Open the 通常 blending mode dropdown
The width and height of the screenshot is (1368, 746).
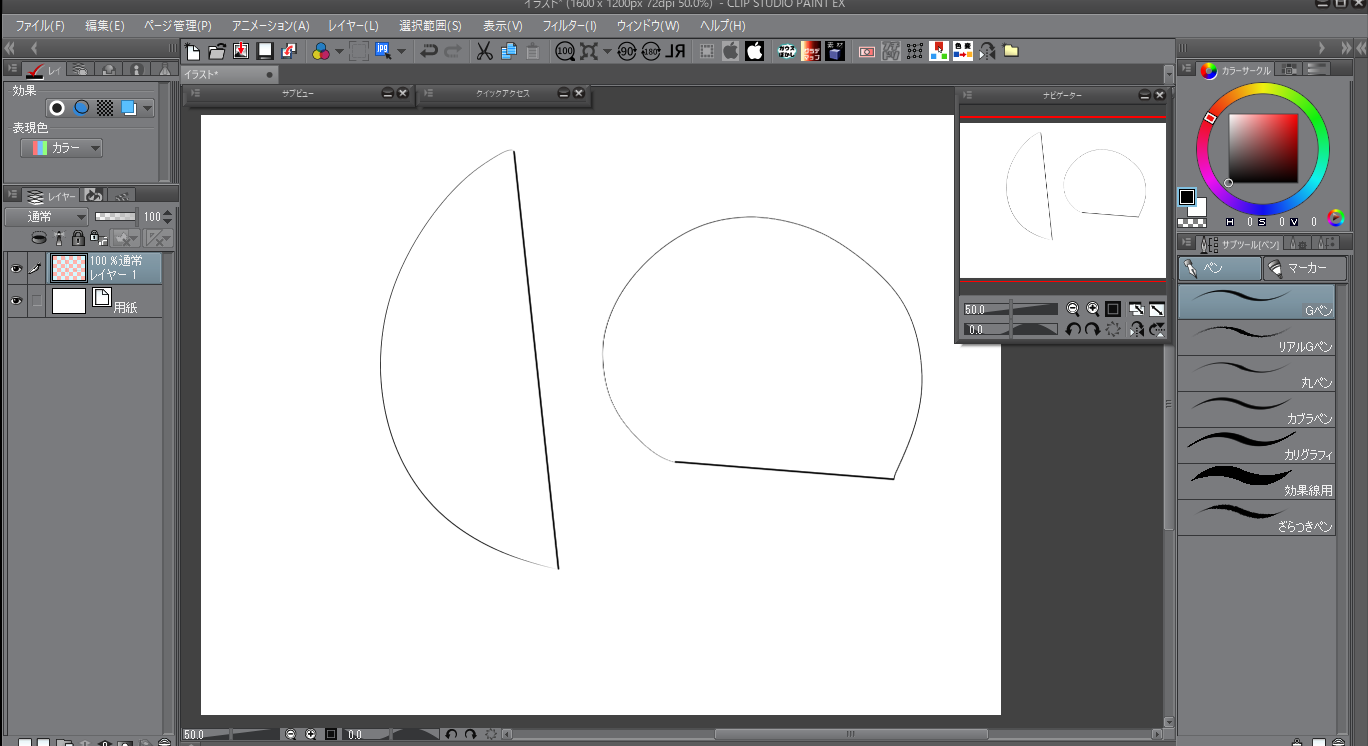(46, 217)
